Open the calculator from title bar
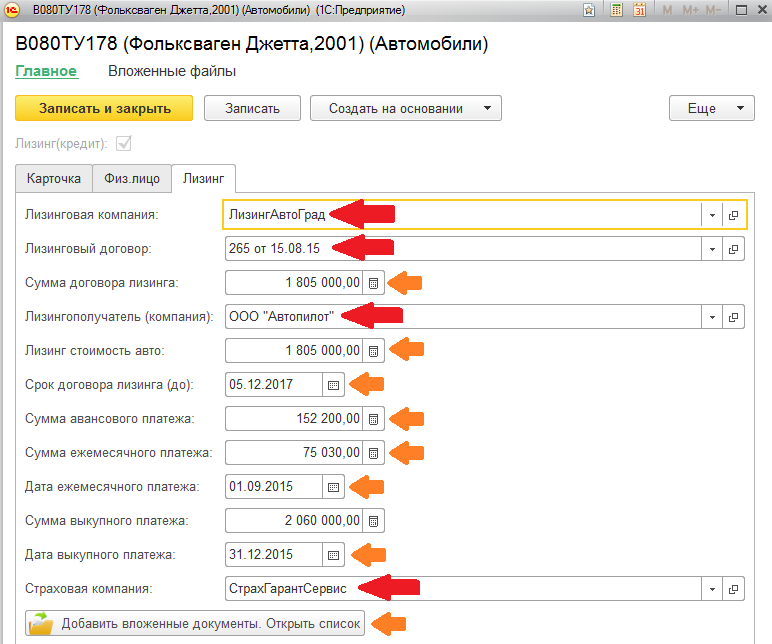 pyautogui.click(x=615, y=11)
